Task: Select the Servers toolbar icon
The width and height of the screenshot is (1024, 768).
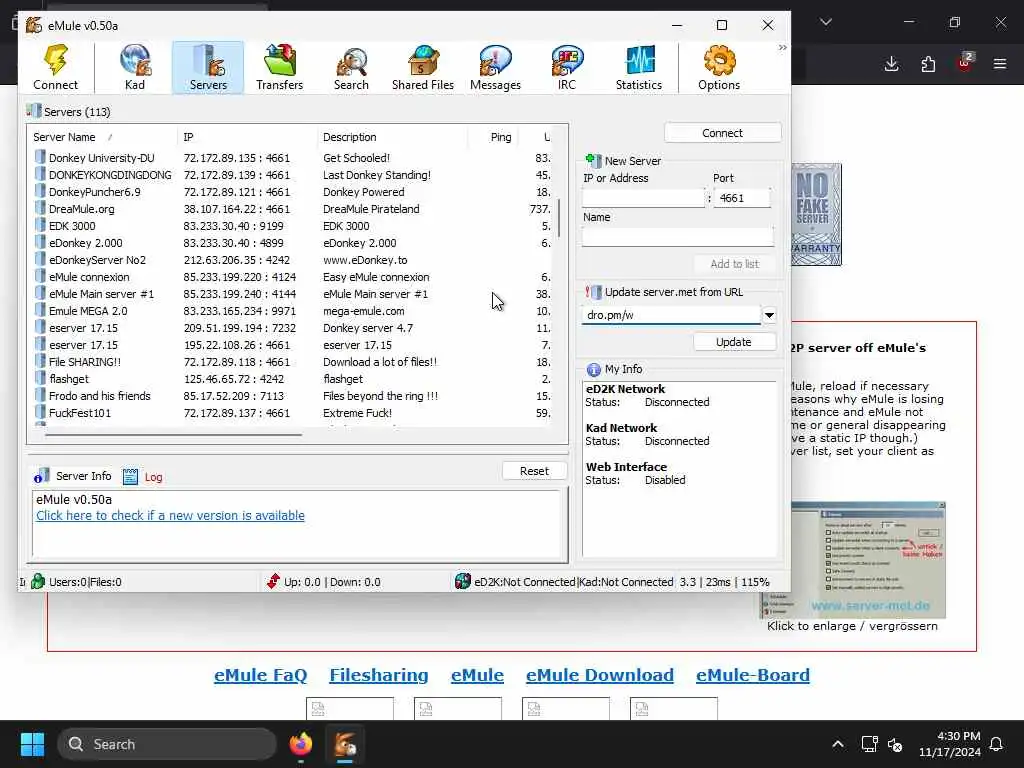Action: pos(208,68)
